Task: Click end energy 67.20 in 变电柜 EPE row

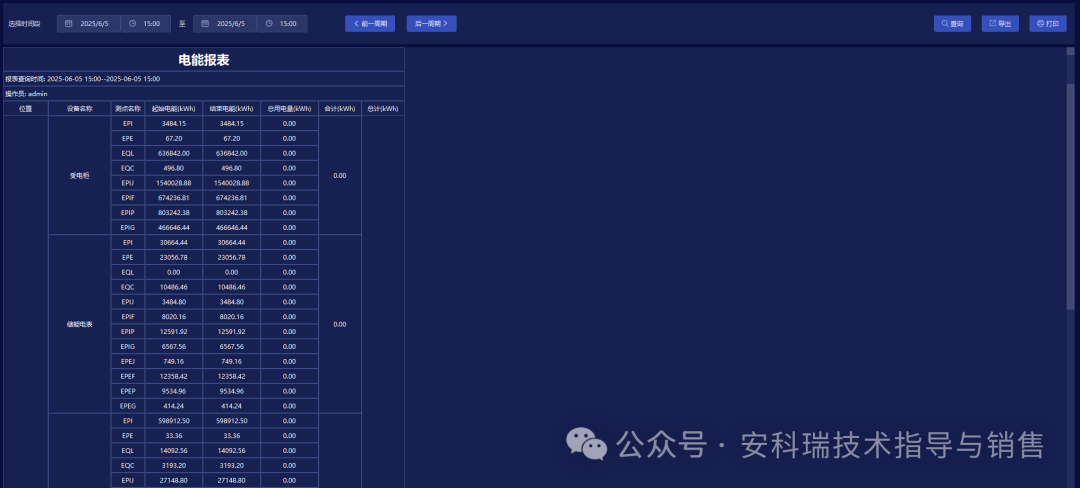Action: pyautogui.click(x=231, y=138)
